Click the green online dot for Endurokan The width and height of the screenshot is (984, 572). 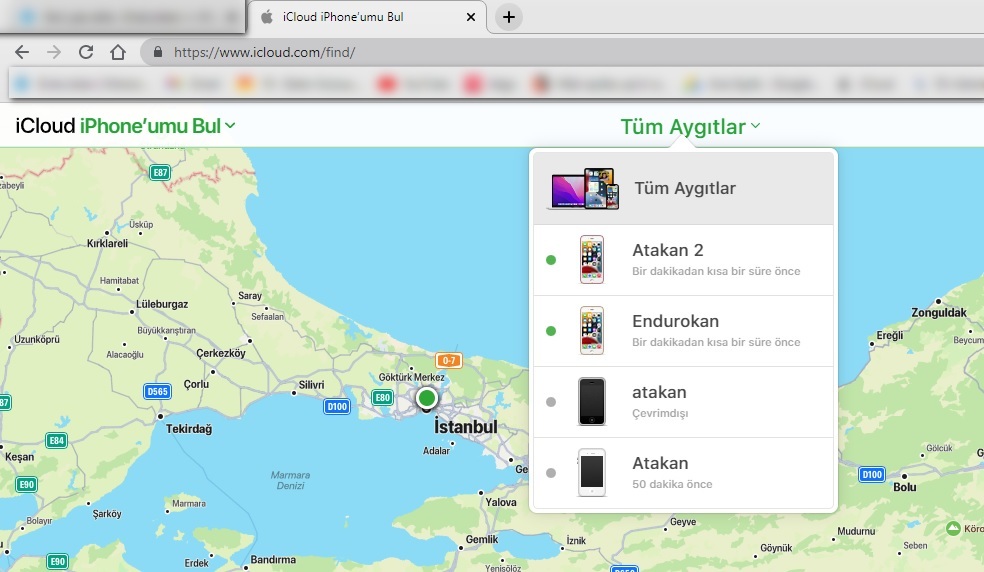tap(551, 331)
